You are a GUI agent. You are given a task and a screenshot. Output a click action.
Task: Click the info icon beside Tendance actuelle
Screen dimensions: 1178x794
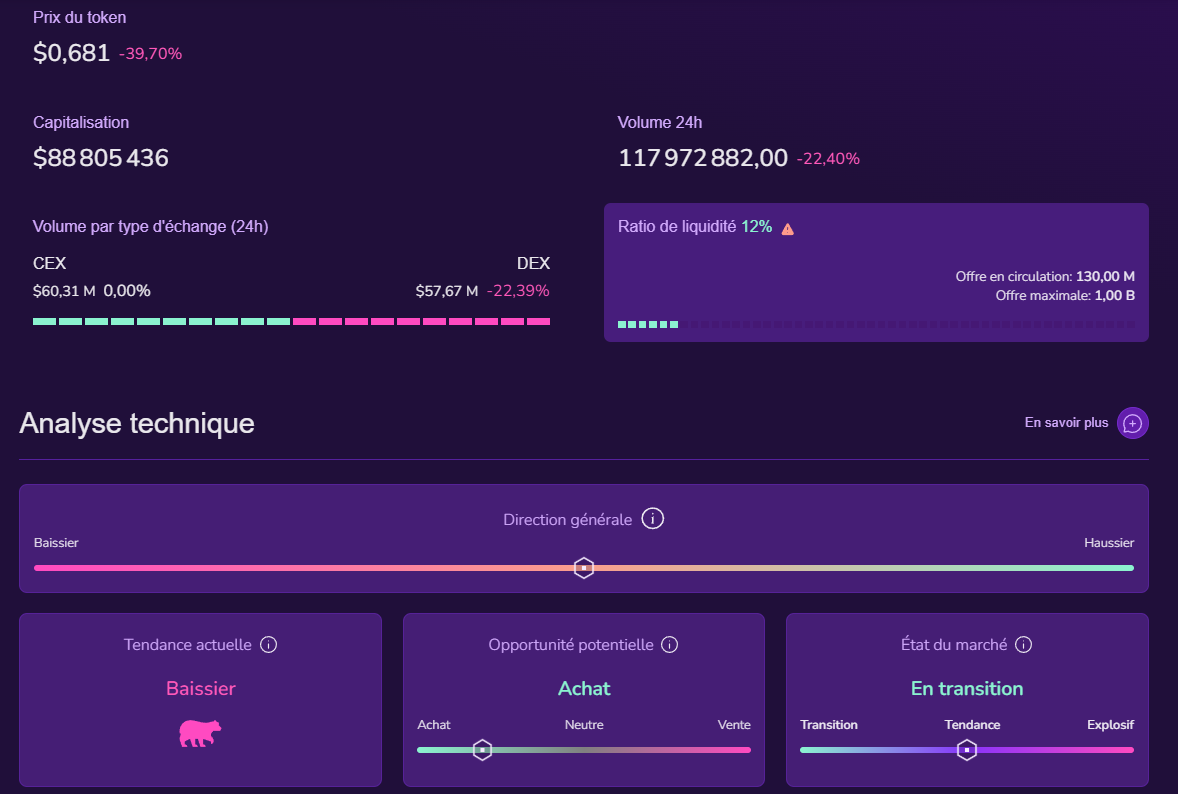[268, 645]
